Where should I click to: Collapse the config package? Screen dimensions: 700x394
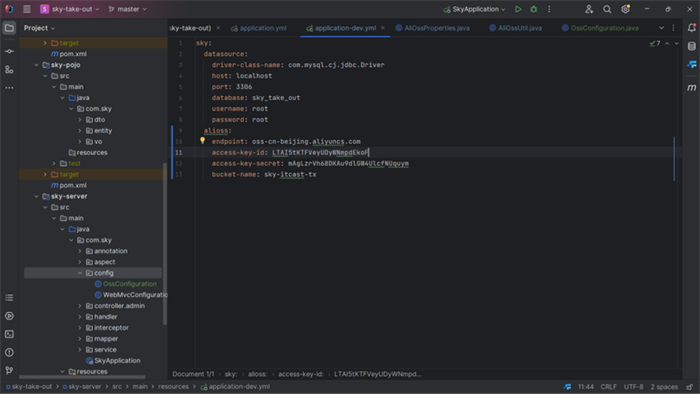pyautogui.click(x=80, y=273)
